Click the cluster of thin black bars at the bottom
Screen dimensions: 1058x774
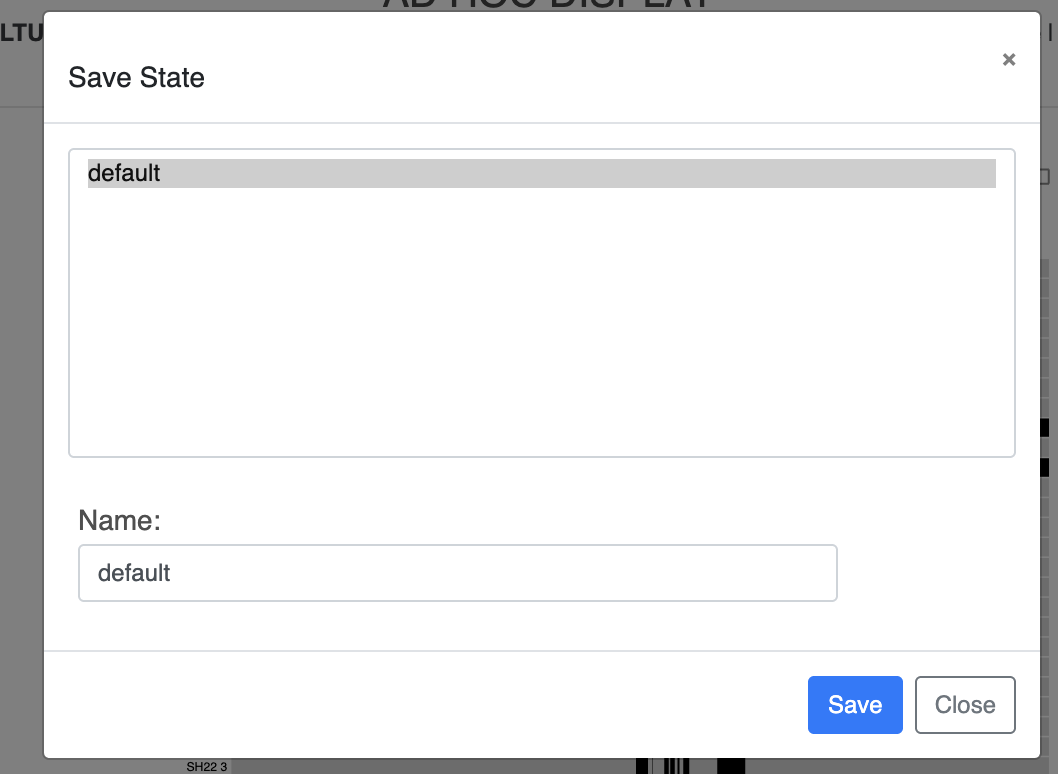[676, 767]
